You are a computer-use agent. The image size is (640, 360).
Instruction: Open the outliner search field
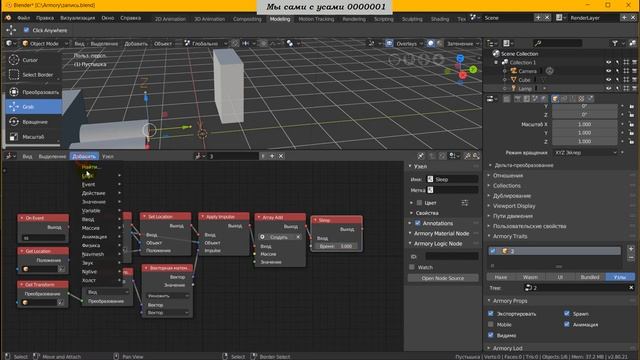557,43
